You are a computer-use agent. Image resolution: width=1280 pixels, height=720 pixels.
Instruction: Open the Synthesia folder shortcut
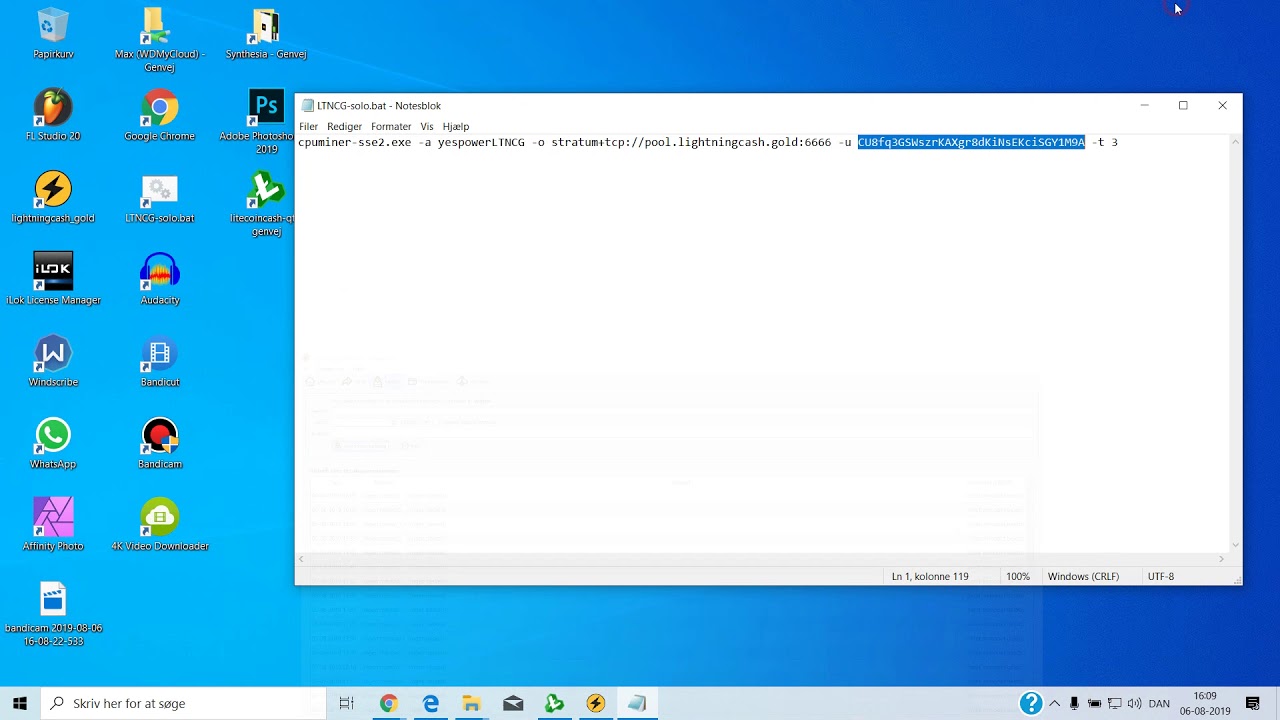[x=266, y=33]
